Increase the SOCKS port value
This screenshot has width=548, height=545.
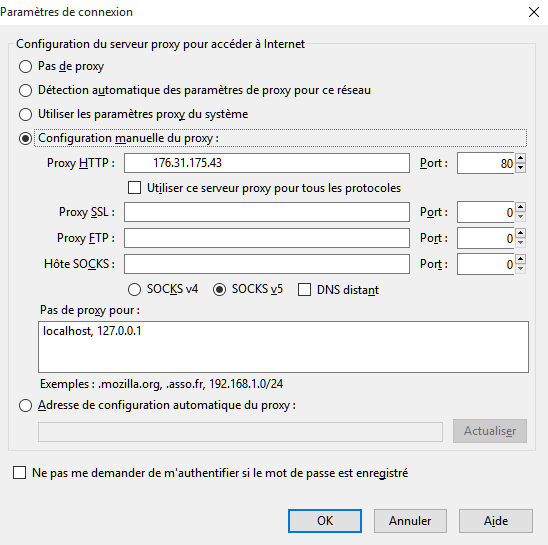[x=520, y=259]
